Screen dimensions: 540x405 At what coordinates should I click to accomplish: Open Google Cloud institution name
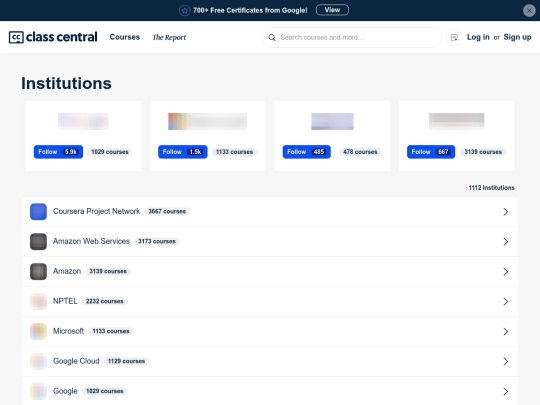tap(76, 361)
